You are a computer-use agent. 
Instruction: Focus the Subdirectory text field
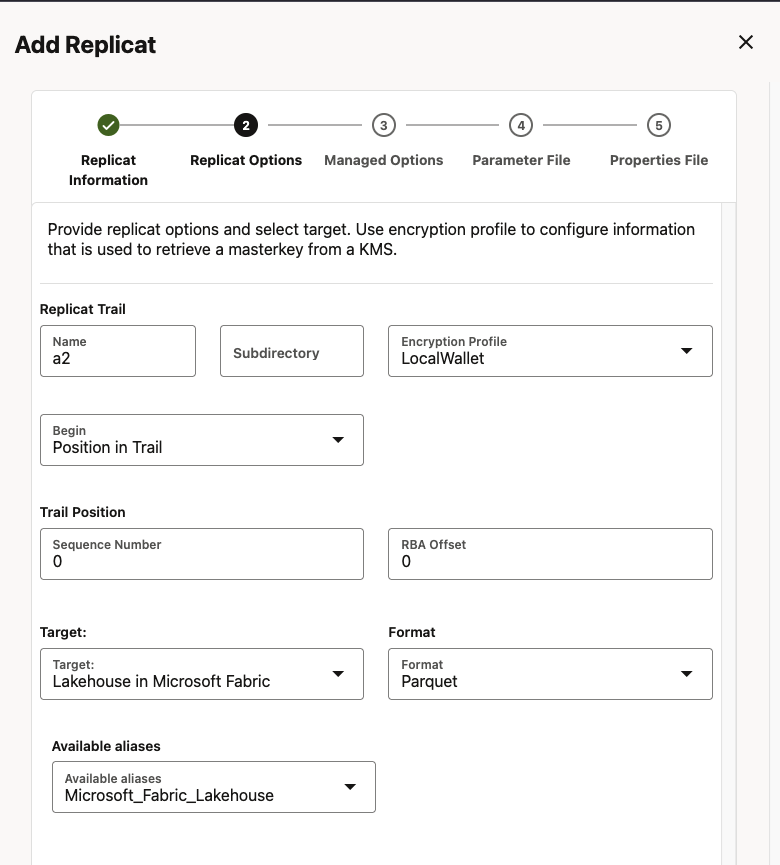[292, 352]
